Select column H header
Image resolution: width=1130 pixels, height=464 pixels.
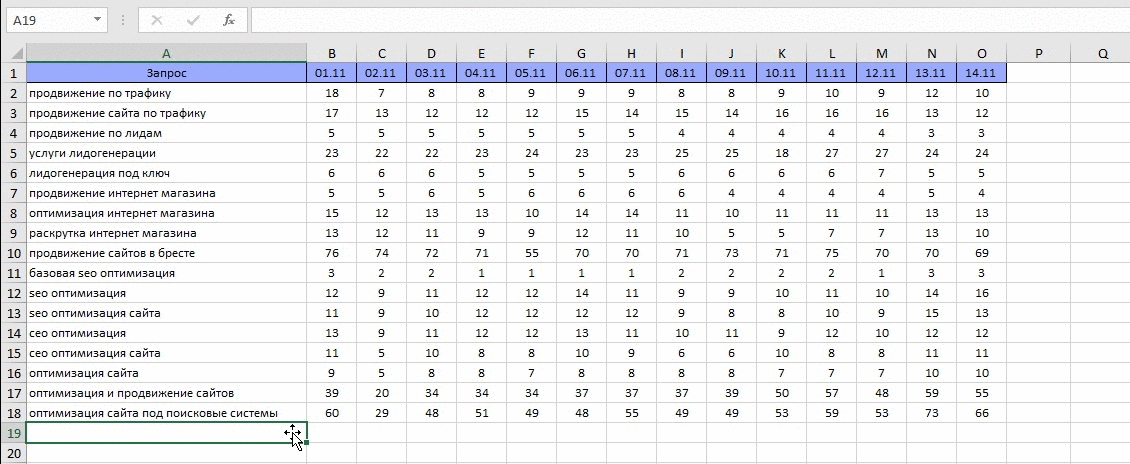(631, 53)
